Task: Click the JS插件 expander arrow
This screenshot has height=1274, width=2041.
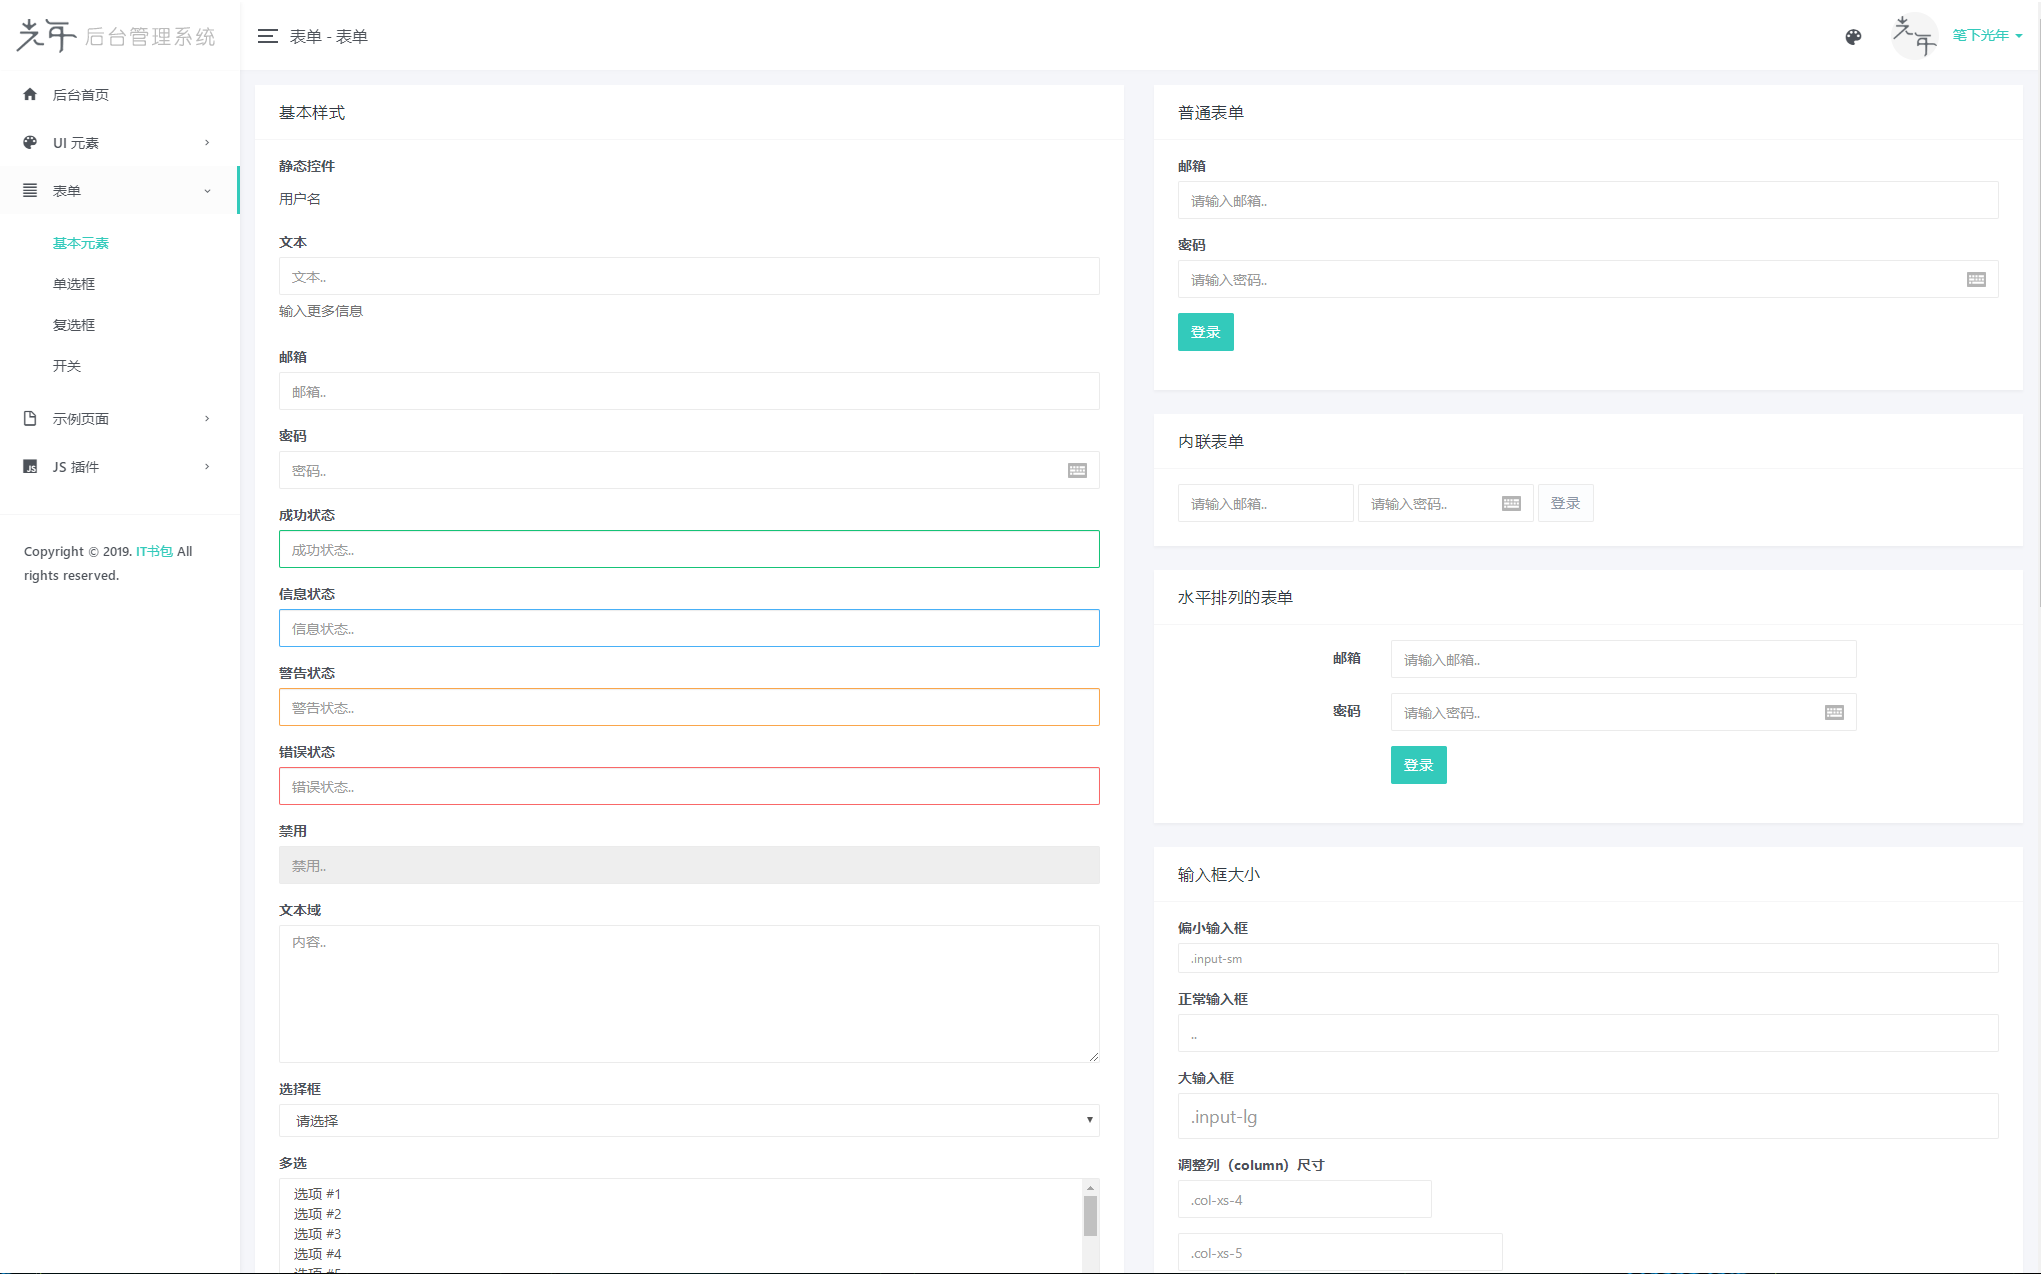Action: point(207,465)
